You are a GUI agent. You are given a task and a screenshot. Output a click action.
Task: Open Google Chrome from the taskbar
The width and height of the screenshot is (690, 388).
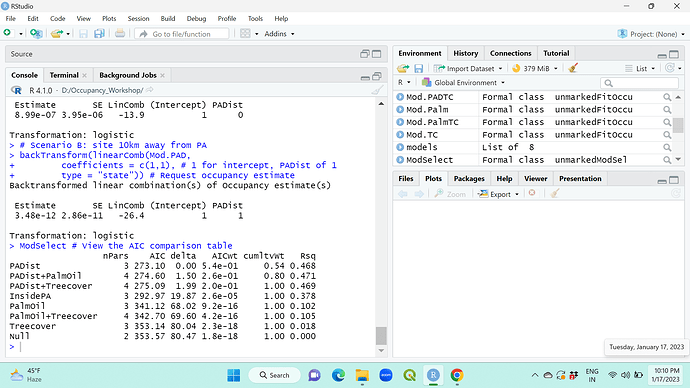(x=457, y=375)
